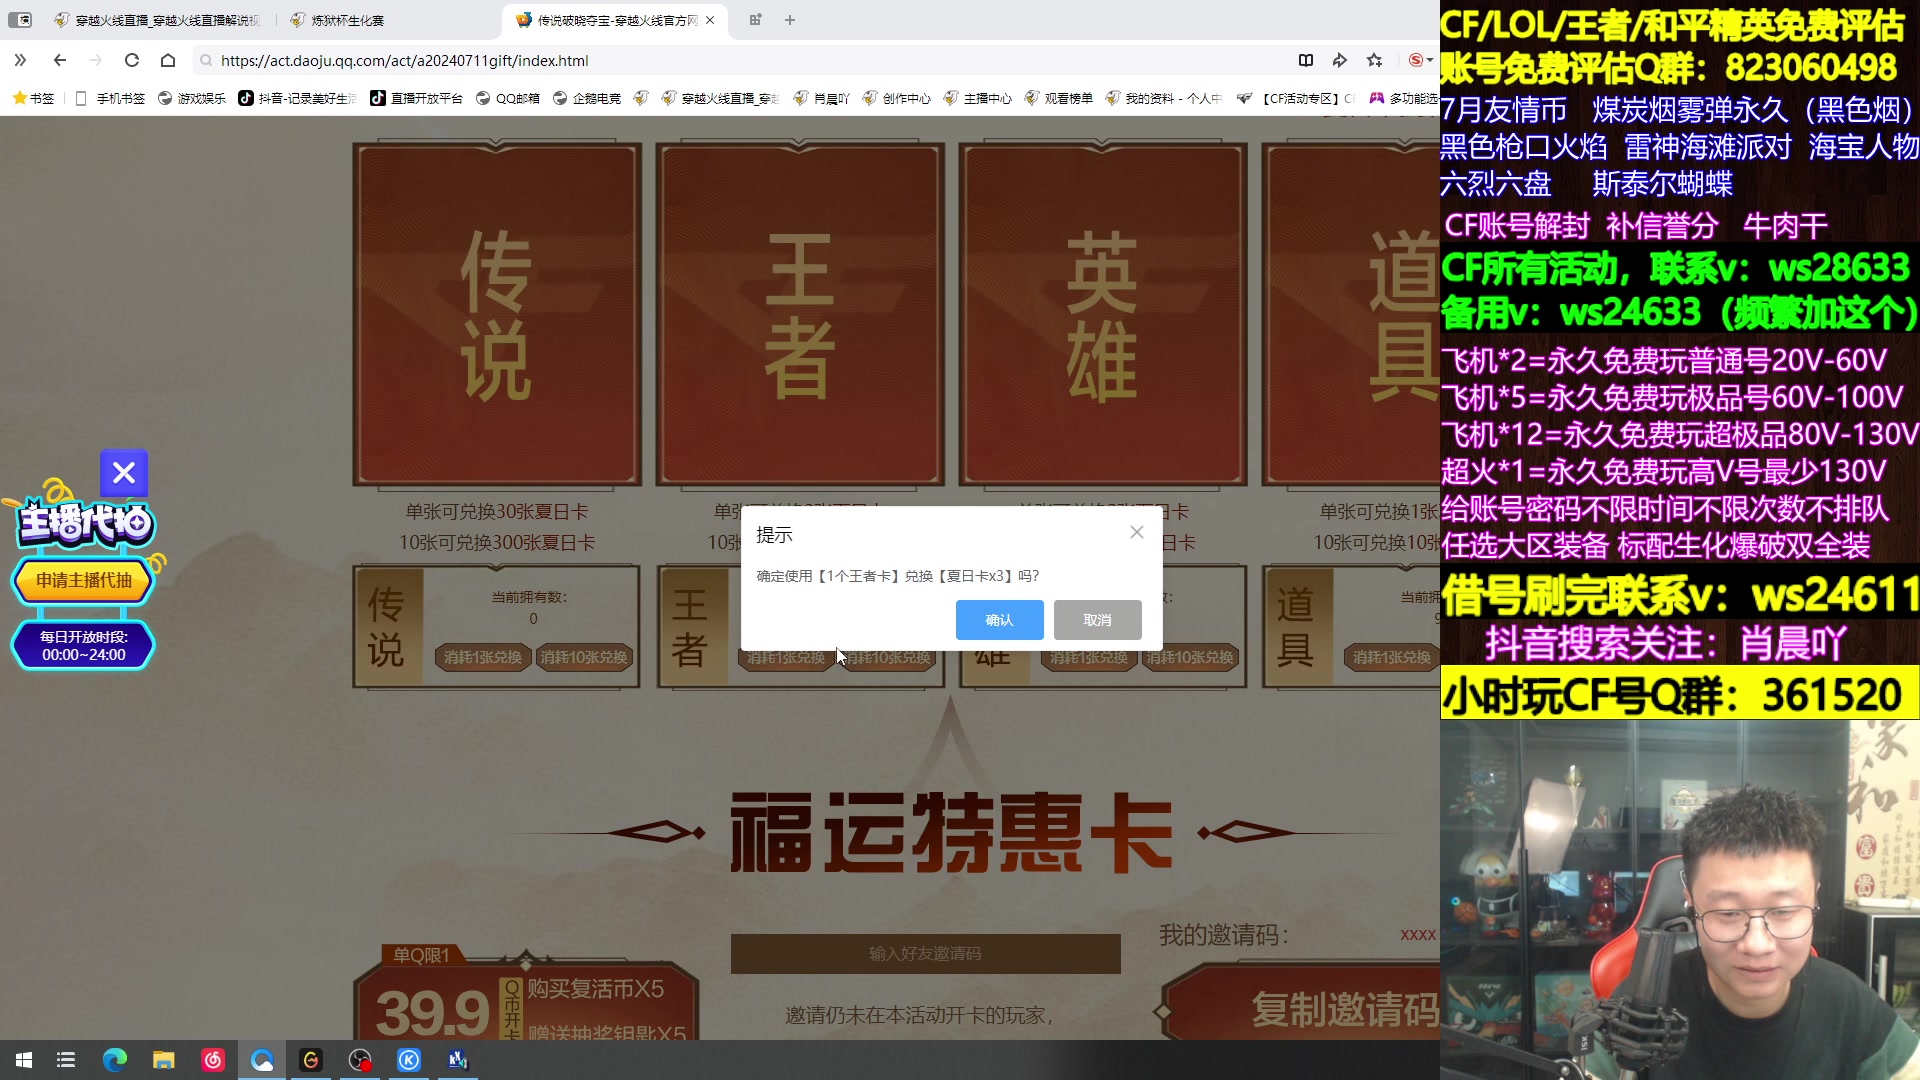Open 我的资料 bookmark

[x=1163, y=98]
